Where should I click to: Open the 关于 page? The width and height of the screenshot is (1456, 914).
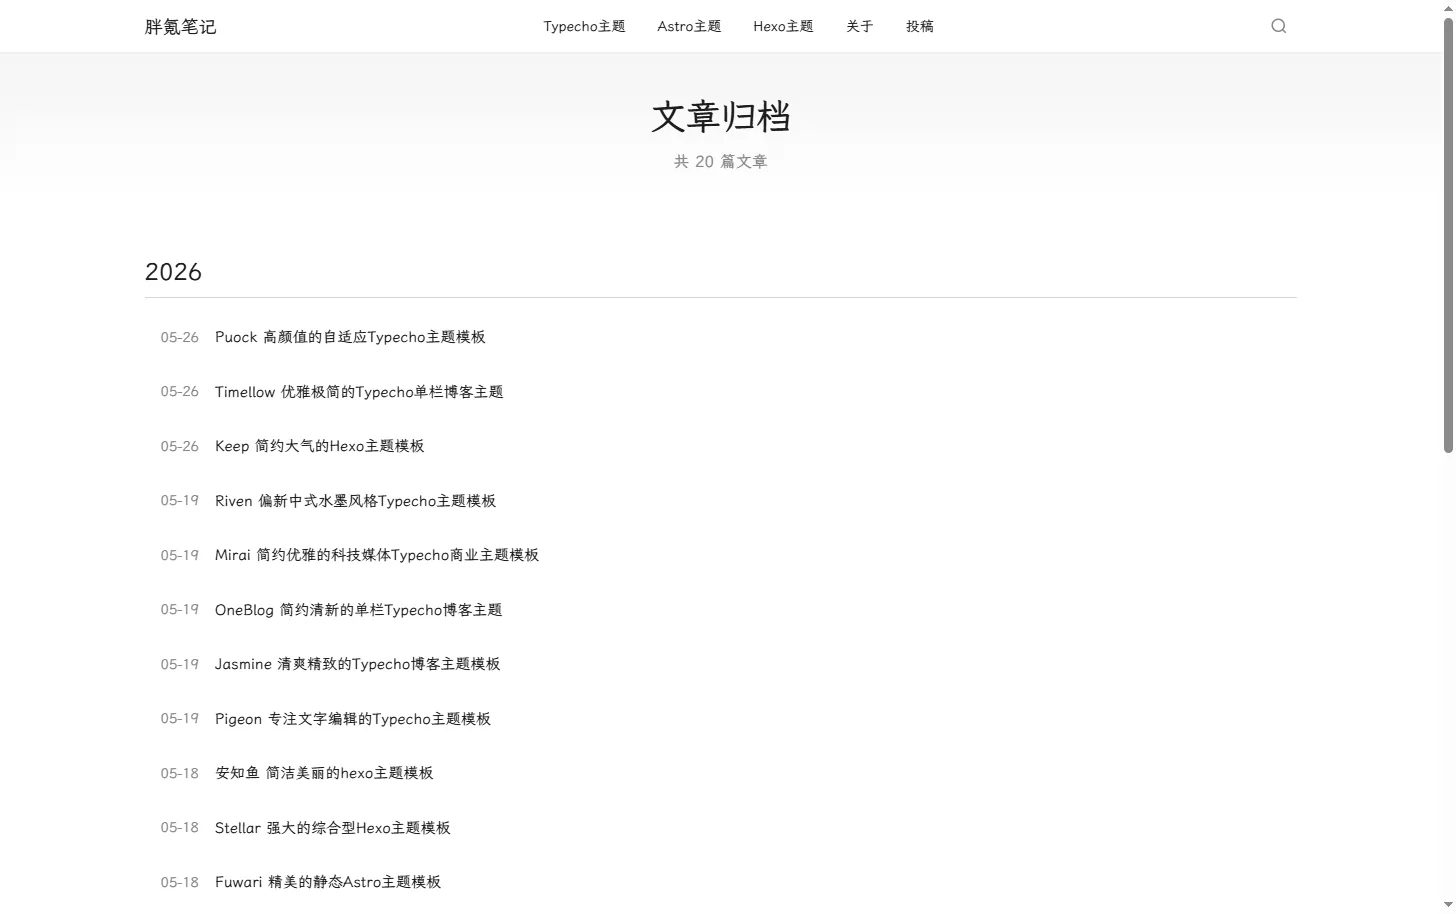pyautogui.click(x=860, y=26)
